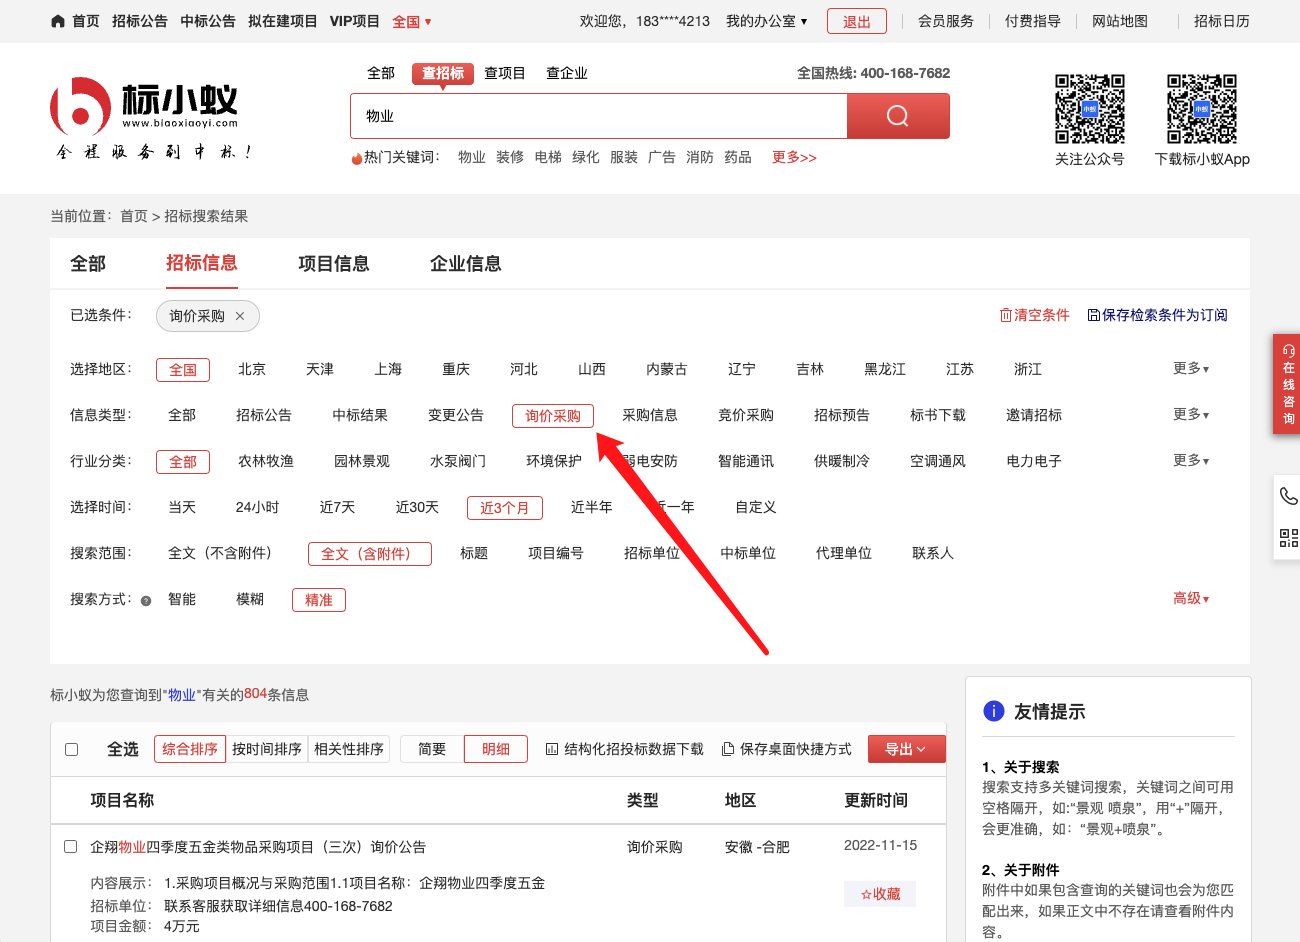The width and height of the screenshot is (1300, 942).
Task: Click the home icon in top bar
Action: point(58,21)
